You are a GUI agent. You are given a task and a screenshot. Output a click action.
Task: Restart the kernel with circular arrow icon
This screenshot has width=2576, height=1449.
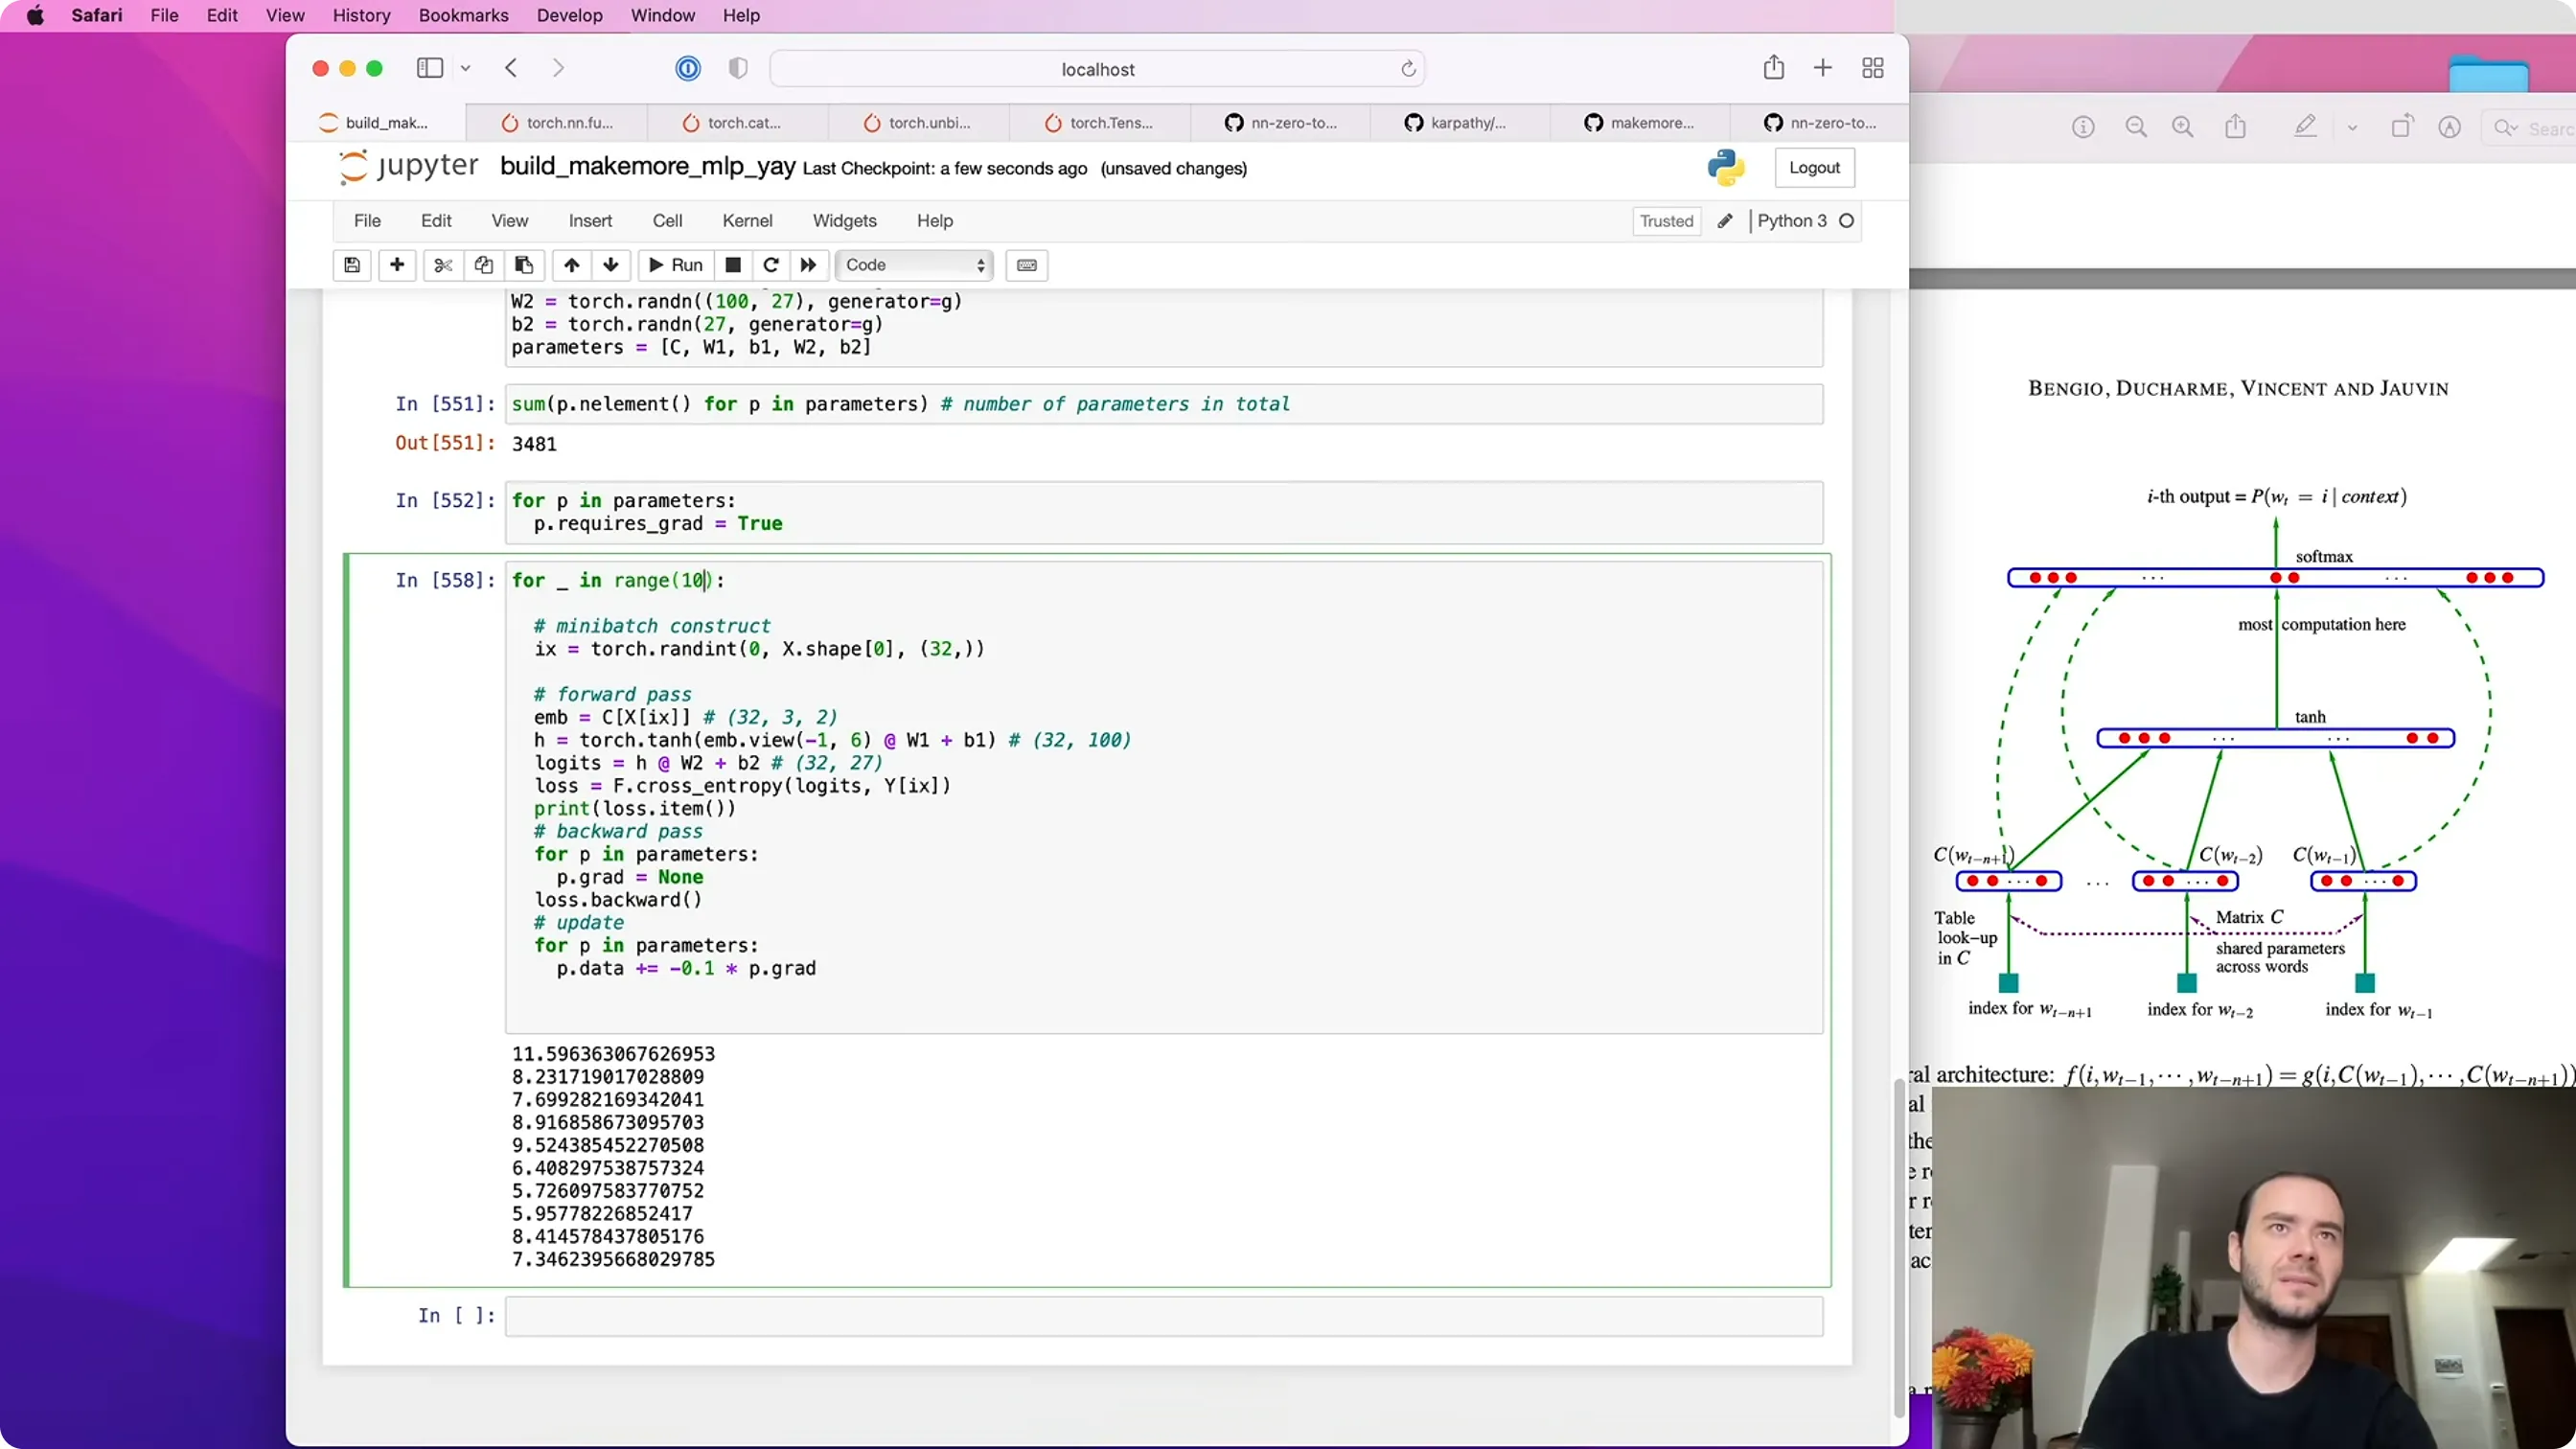(x=771, y=265)
